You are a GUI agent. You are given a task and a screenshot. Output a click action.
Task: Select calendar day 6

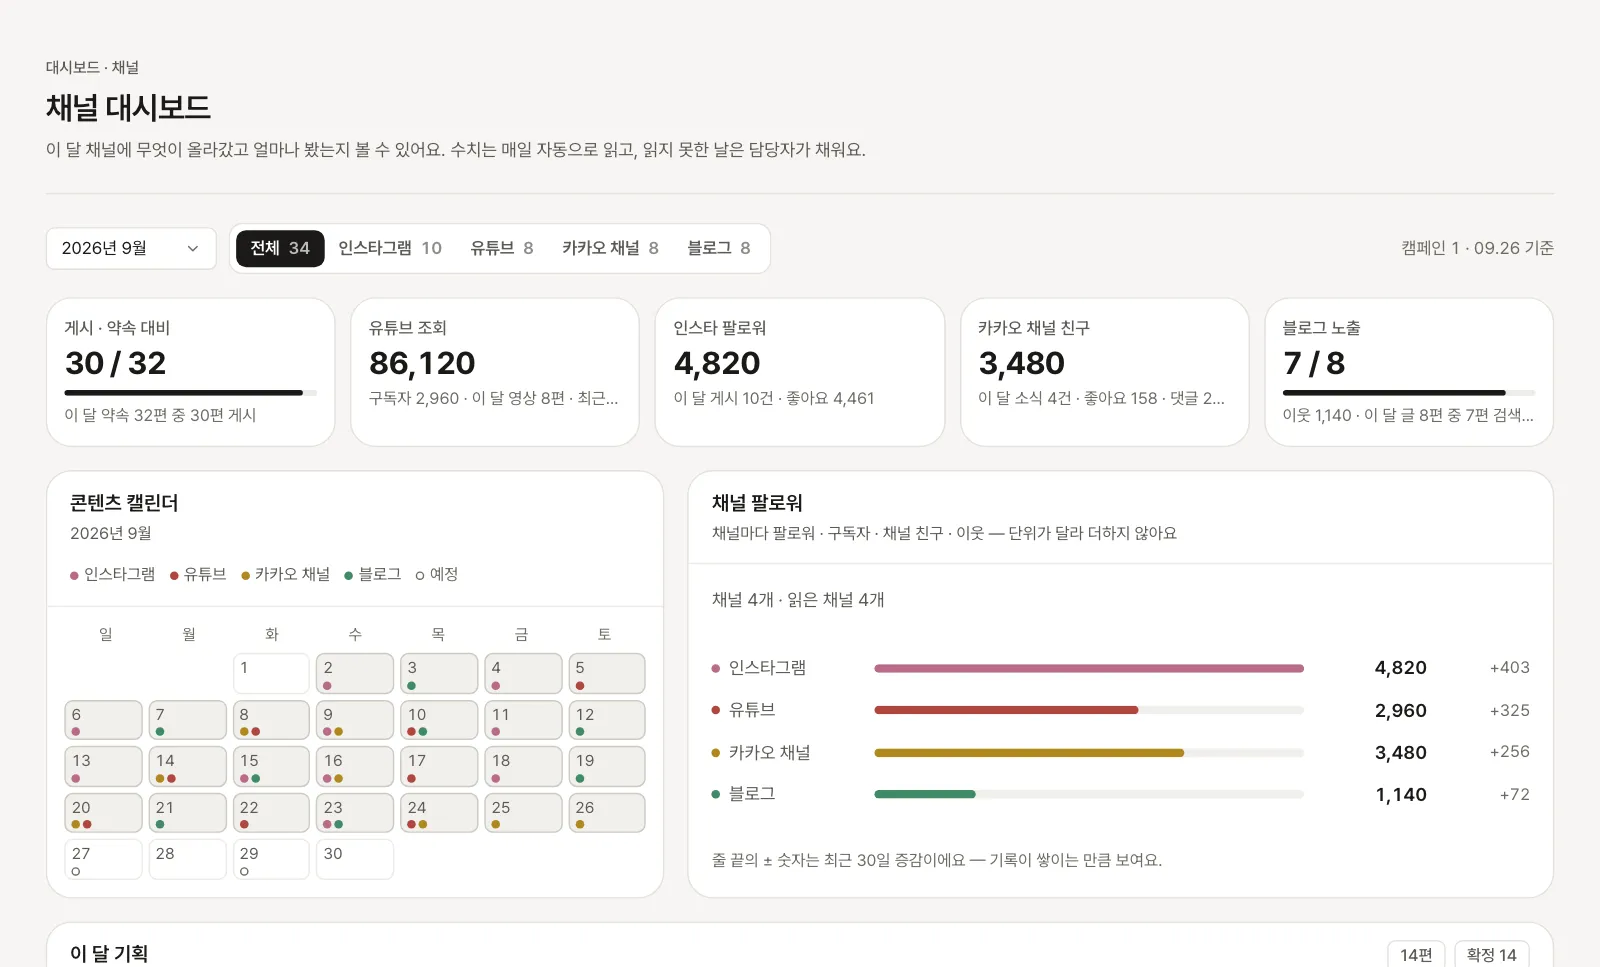[x=103, y=720]
